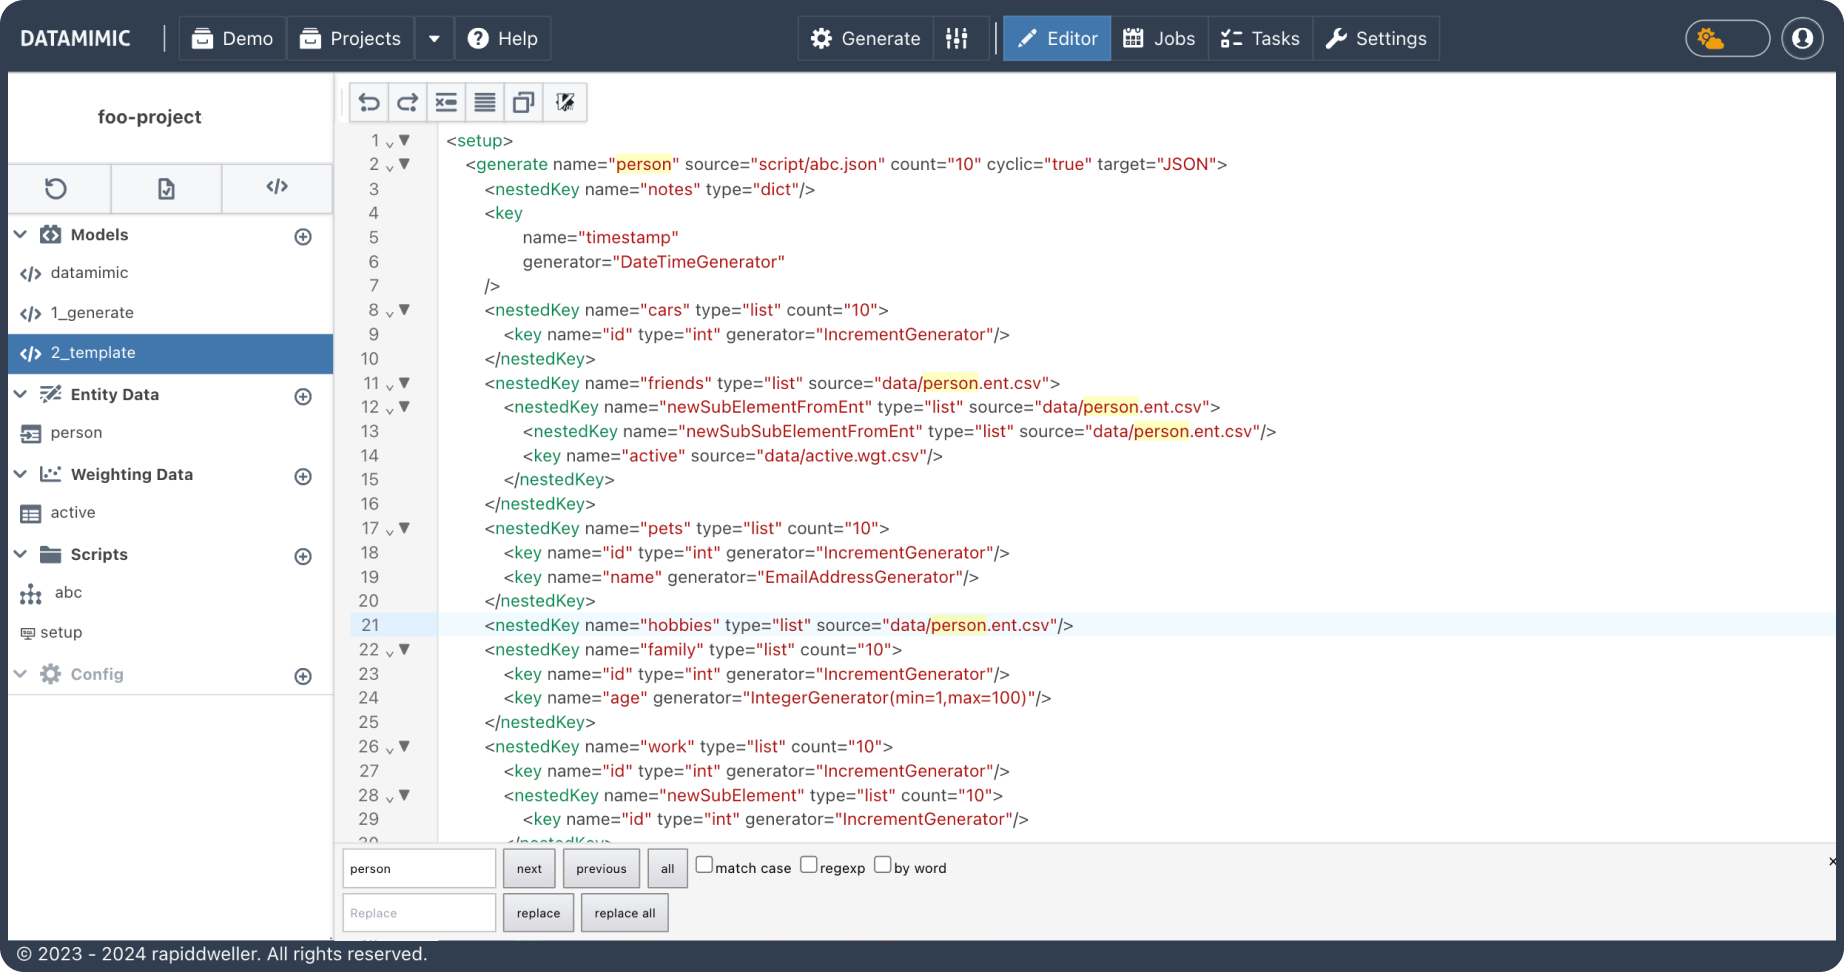Add a new model with plus icon

pos(303,237)
